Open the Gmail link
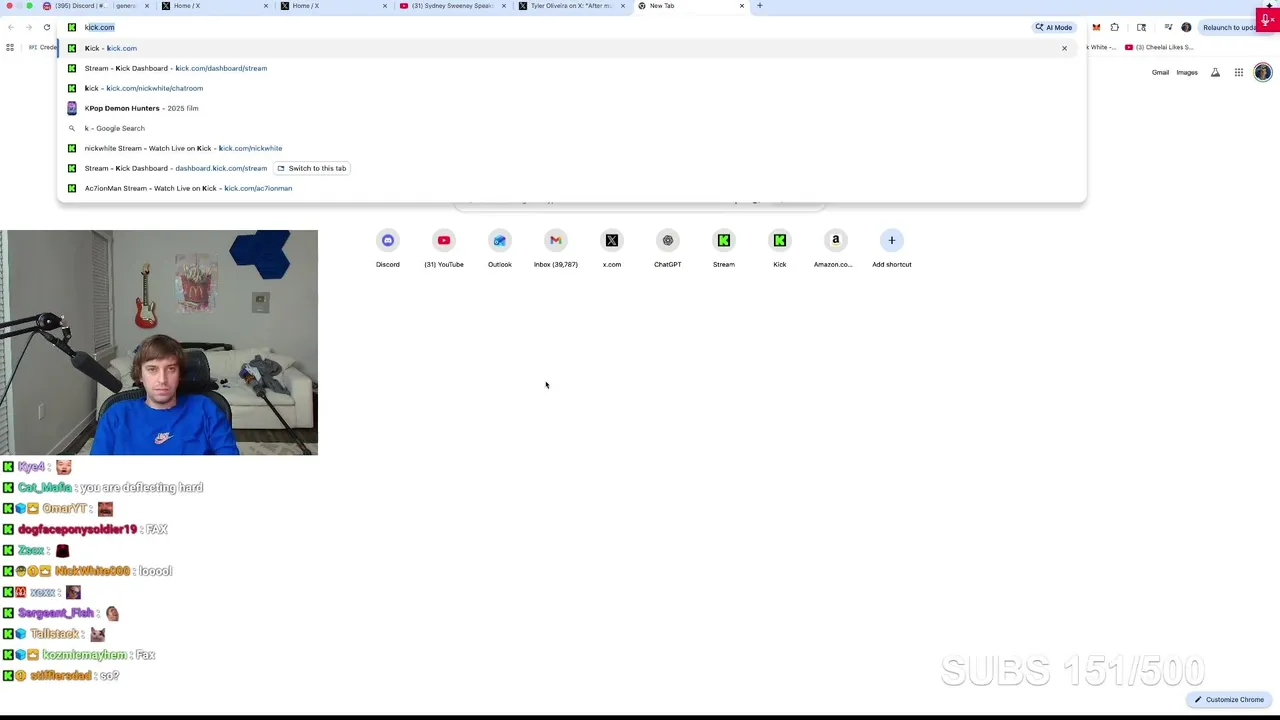 pos(1160,72)
